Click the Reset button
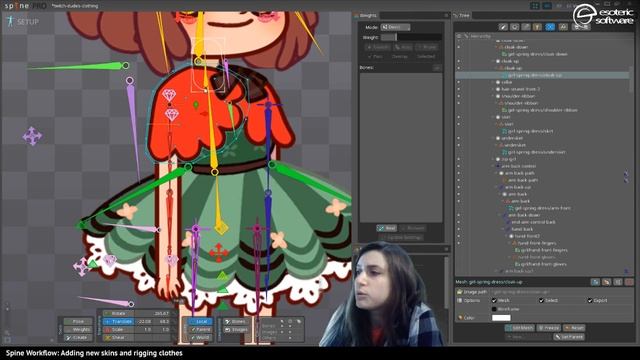The width and height of the screenshot is (640, 360). click(574, 328)
